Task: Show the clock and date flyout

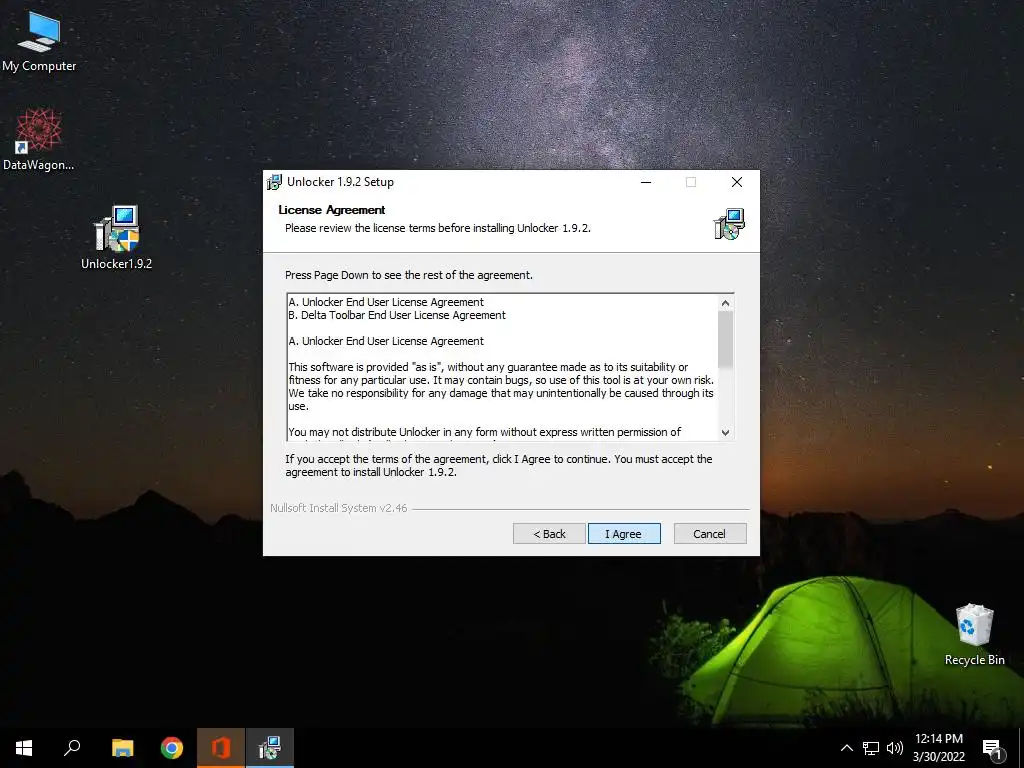Action: (x=938, y=748)
